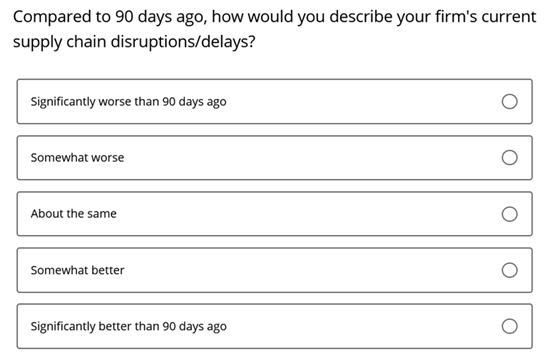Screen dimensions: 552x364
Task: Click the word 'Significantly' in the last option
Action: [63, 327]
